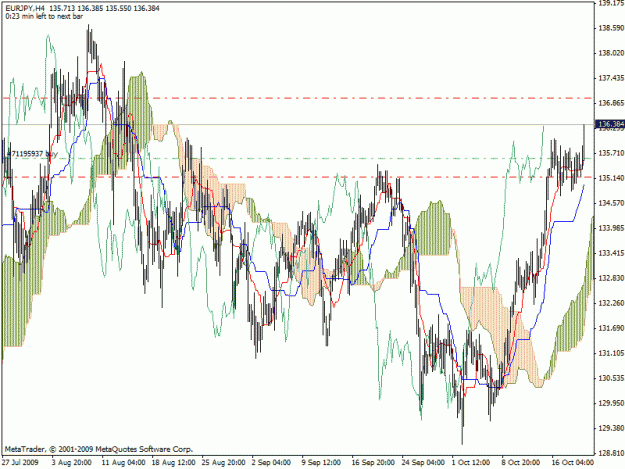The height and width of the screenshot is (469, 625).
Task: Click the 138.020 price axis label
Action: pos(611,53)
